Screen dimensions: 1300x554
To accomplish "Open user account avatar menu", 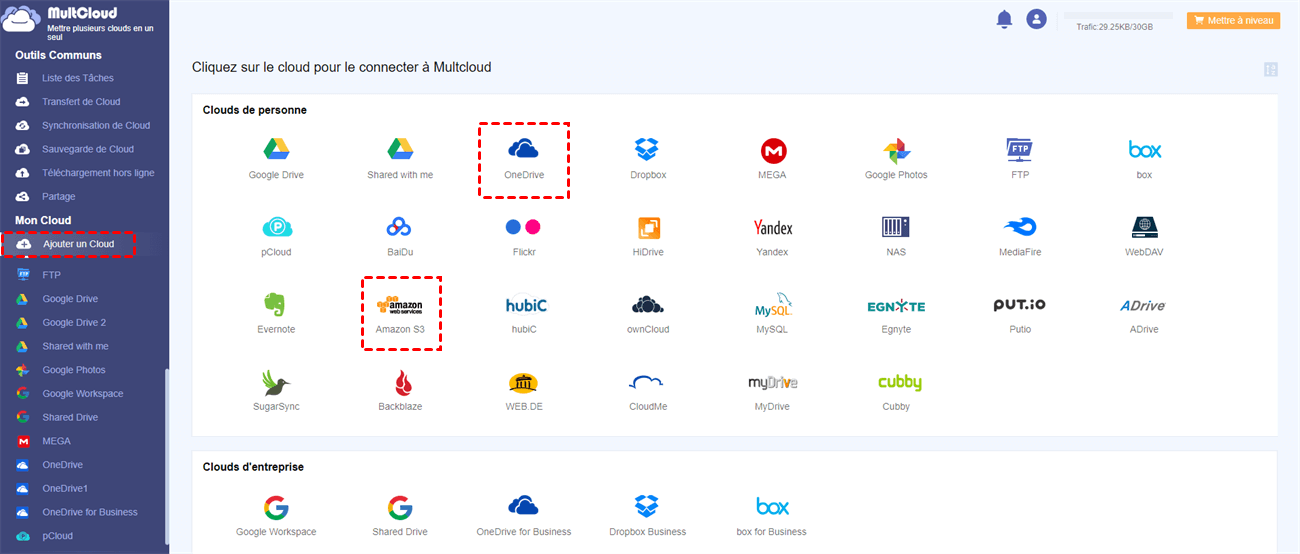I will click(1037, 19).
